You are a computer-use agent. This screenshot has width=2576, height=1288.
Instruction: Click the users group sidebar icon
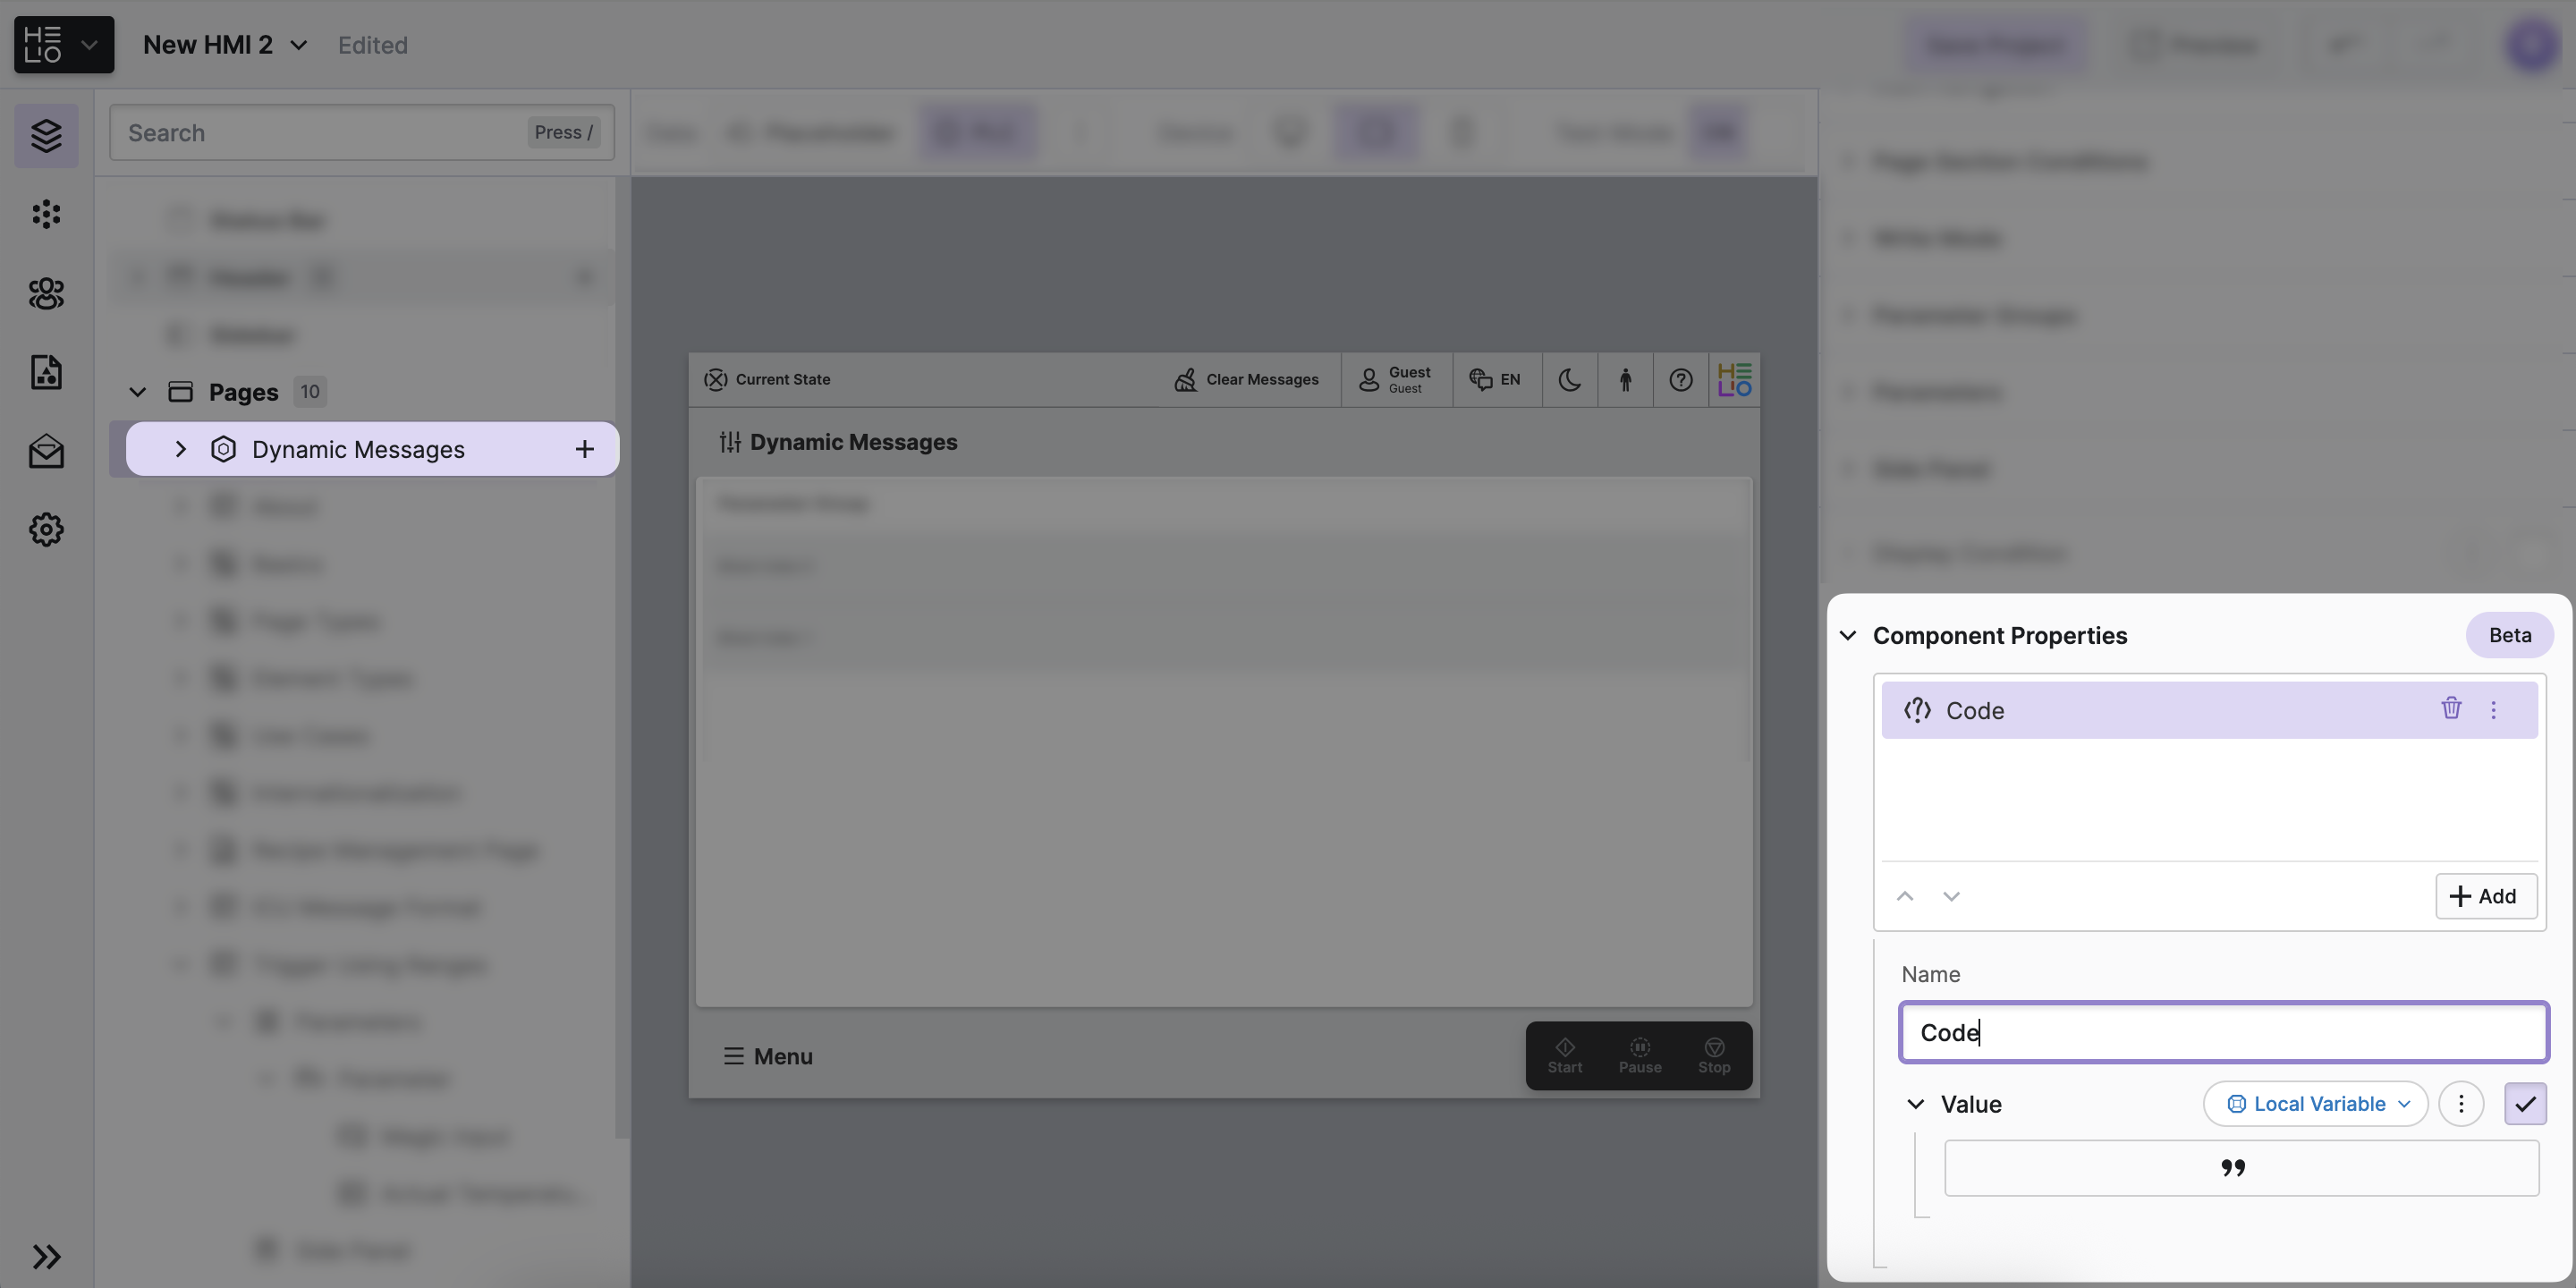pyautogui.click(x=46, y=293)
